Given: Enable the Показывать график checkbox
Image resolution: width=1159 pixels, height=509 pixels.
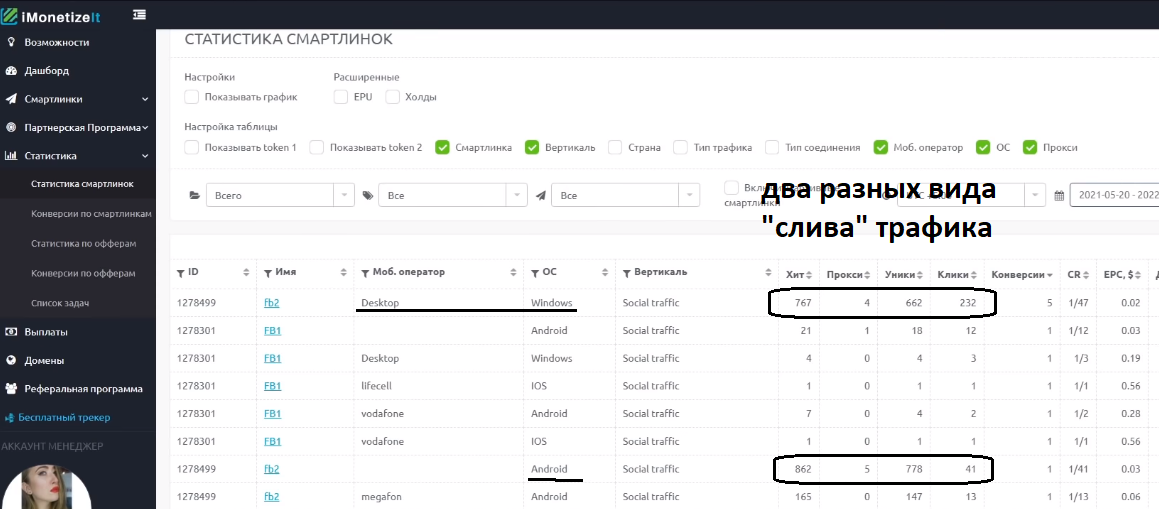Looking at the screenshot, I should click(x=192, y=97).
